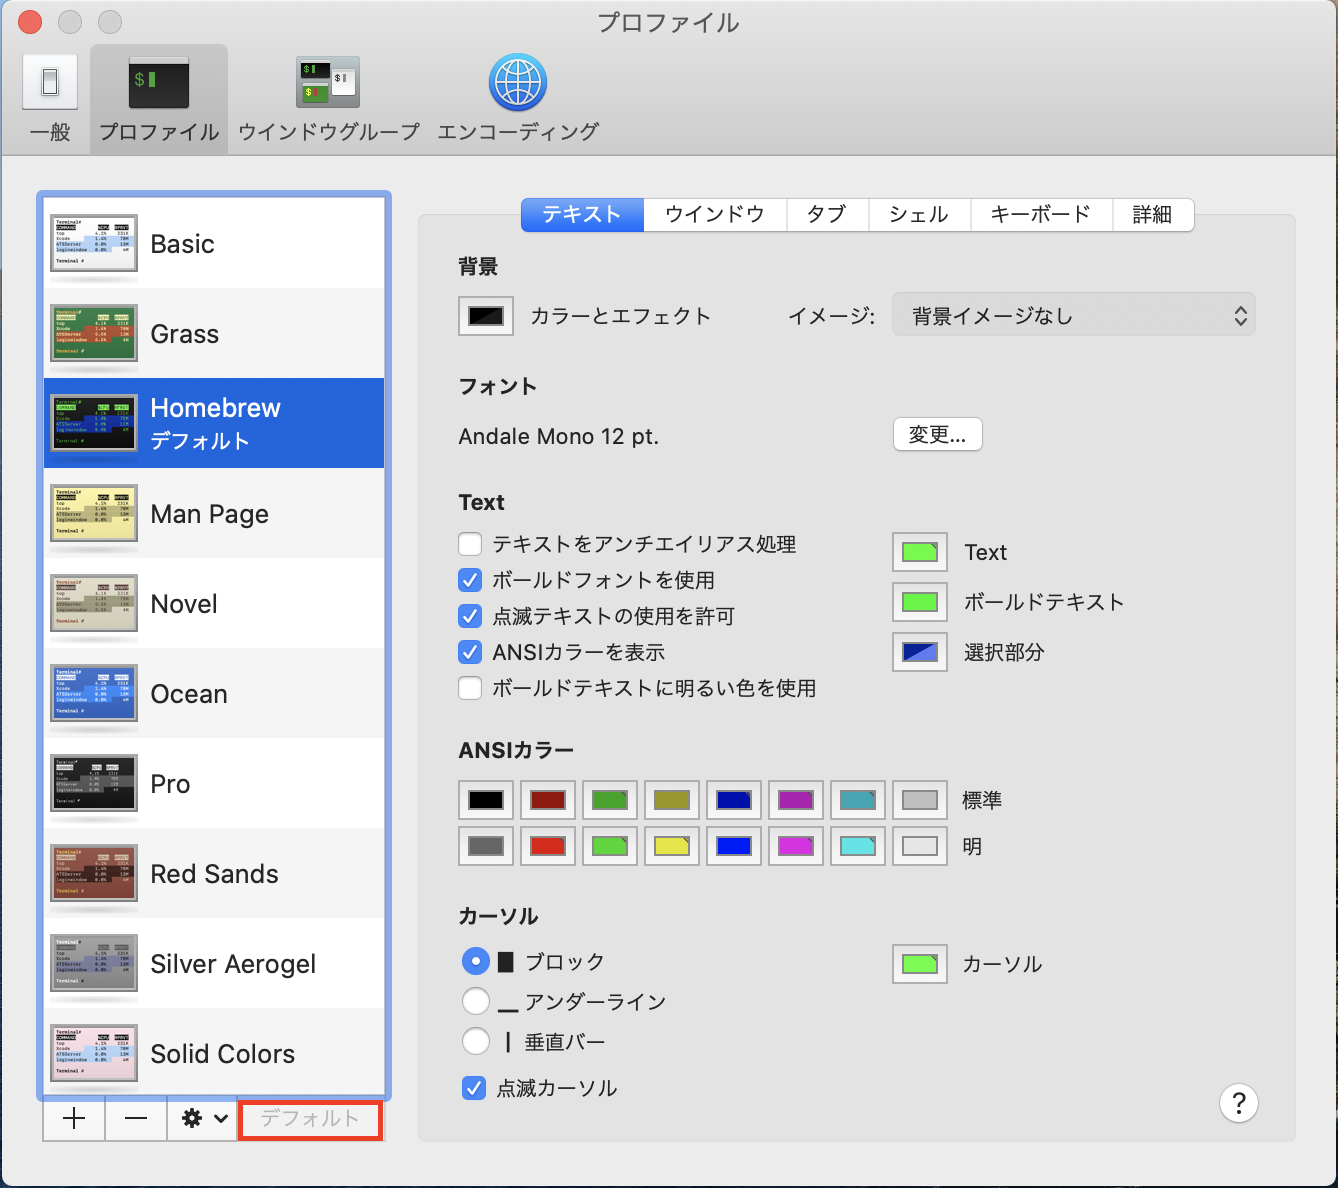The image size is (1338, 1188).
Task: Switch to the シェル tab
Action: pyautogui.click(x=919, y=214)
